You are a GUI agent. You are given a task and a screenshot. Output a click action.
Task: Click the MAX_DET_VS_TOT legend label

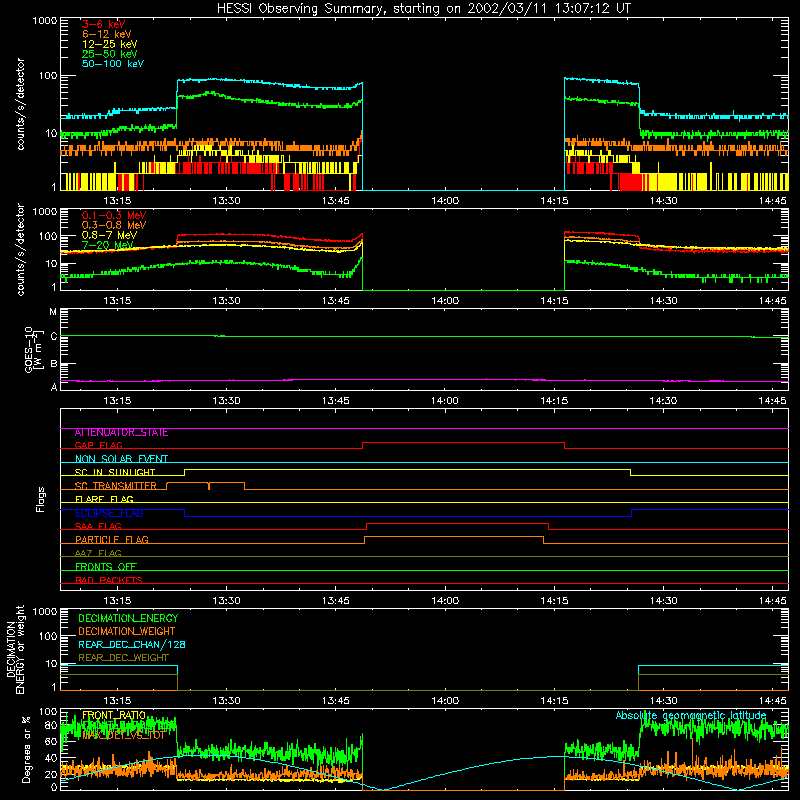coord(123,736)
